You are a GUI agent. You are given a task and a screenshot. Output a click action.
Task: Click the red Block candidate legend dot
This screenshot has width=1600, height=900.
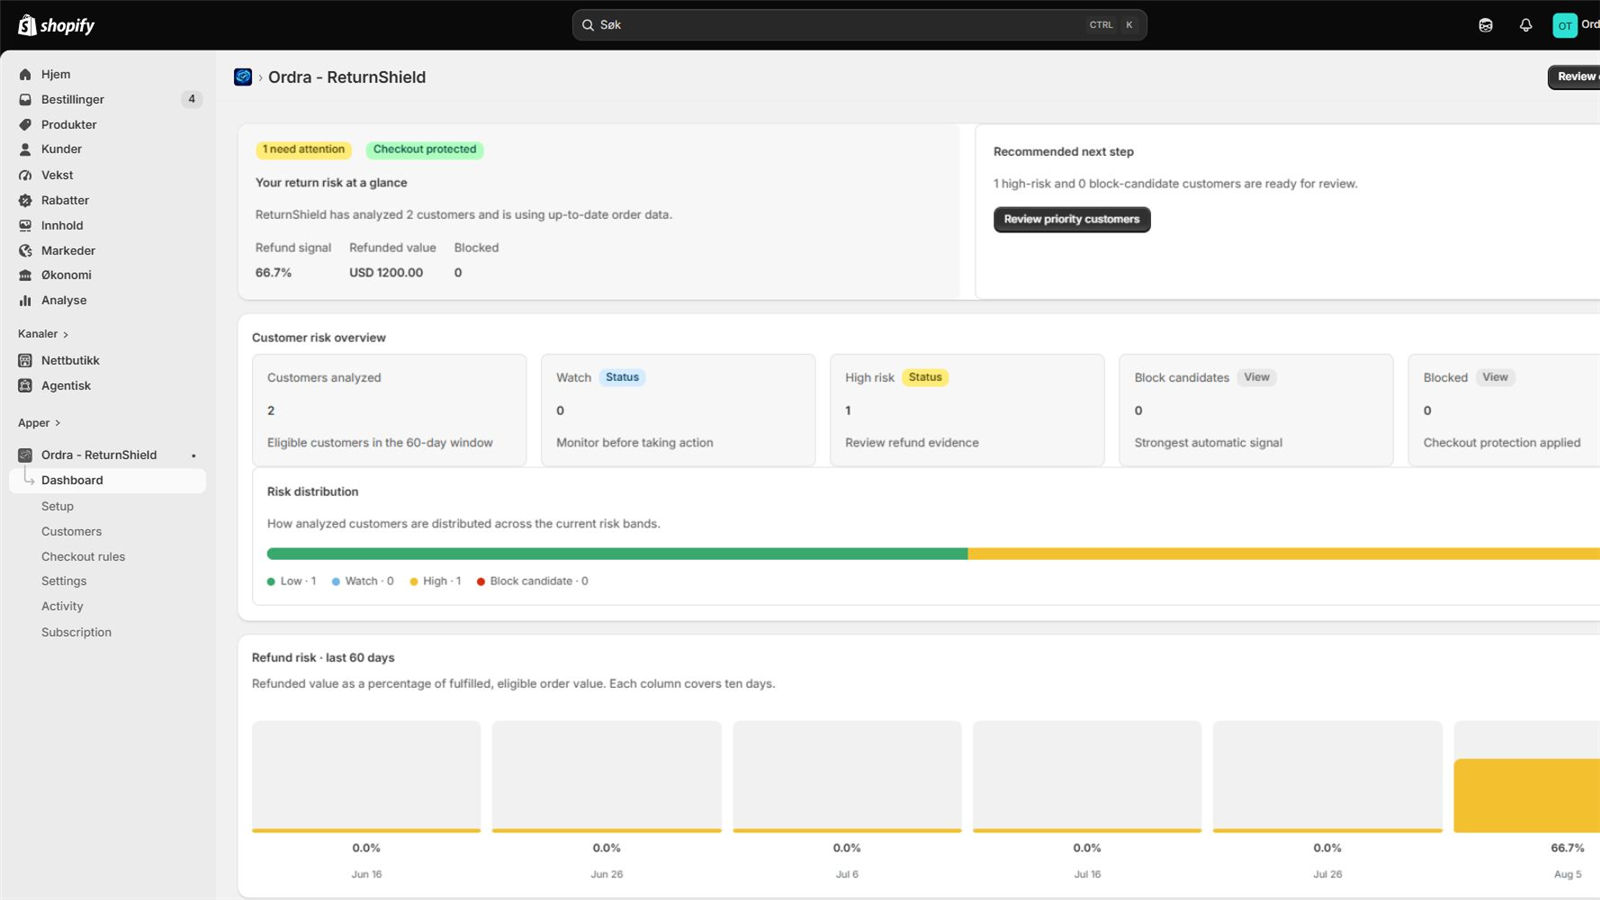coord(481,581)
